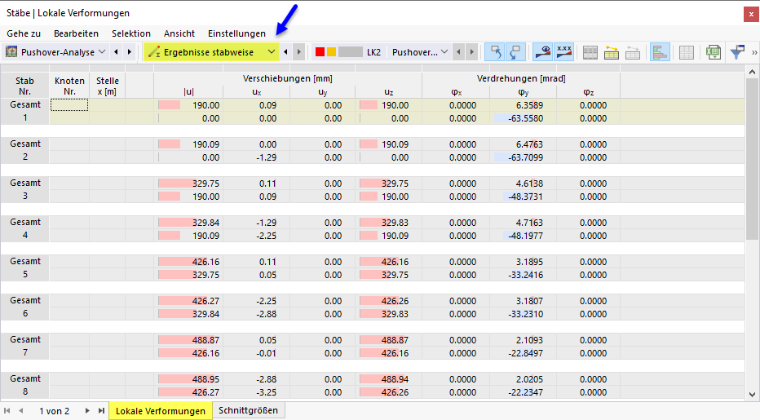Click vertical scrollbar thumb
Screen dimensions: 760x420
(x=752, y=158)
